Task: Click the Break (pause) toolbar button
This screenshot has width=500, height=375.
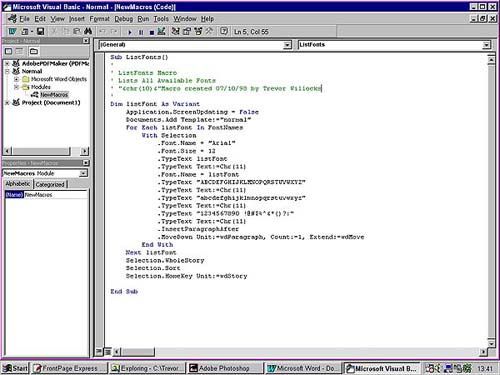Action: pos(141,32)
